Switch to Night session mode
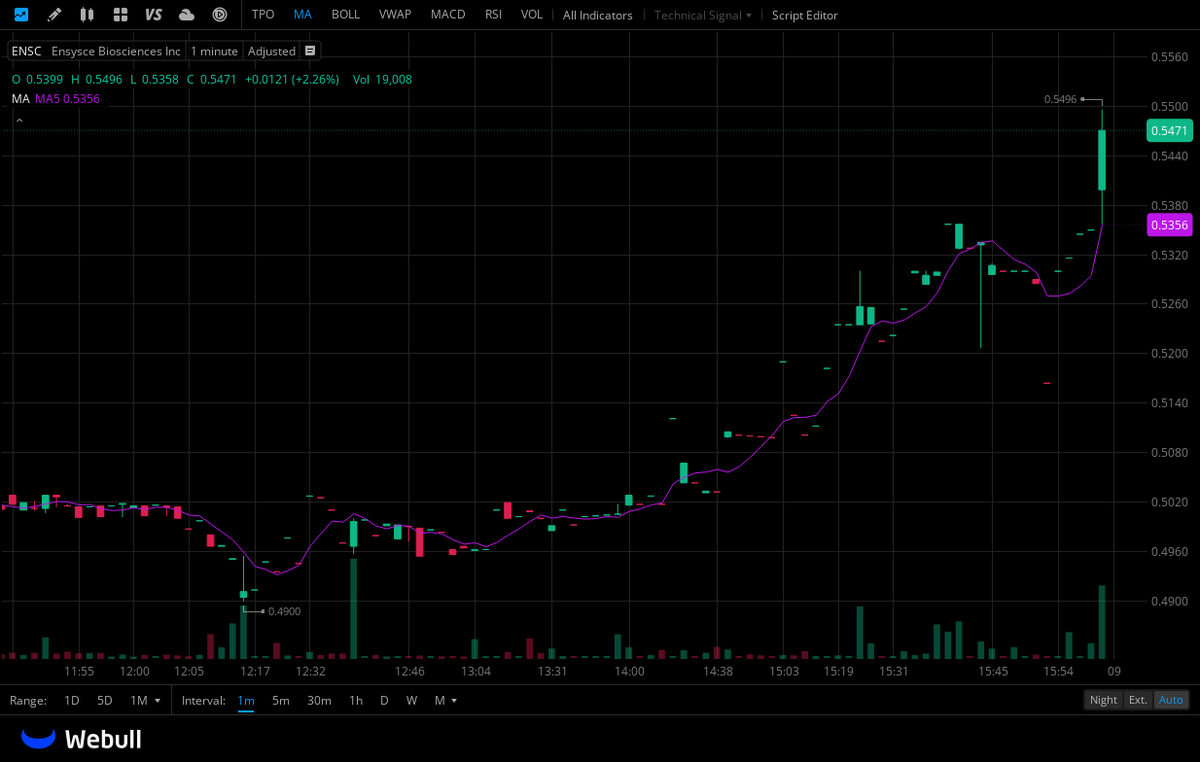1200x762 pixels. click(x=1104, y=700)
